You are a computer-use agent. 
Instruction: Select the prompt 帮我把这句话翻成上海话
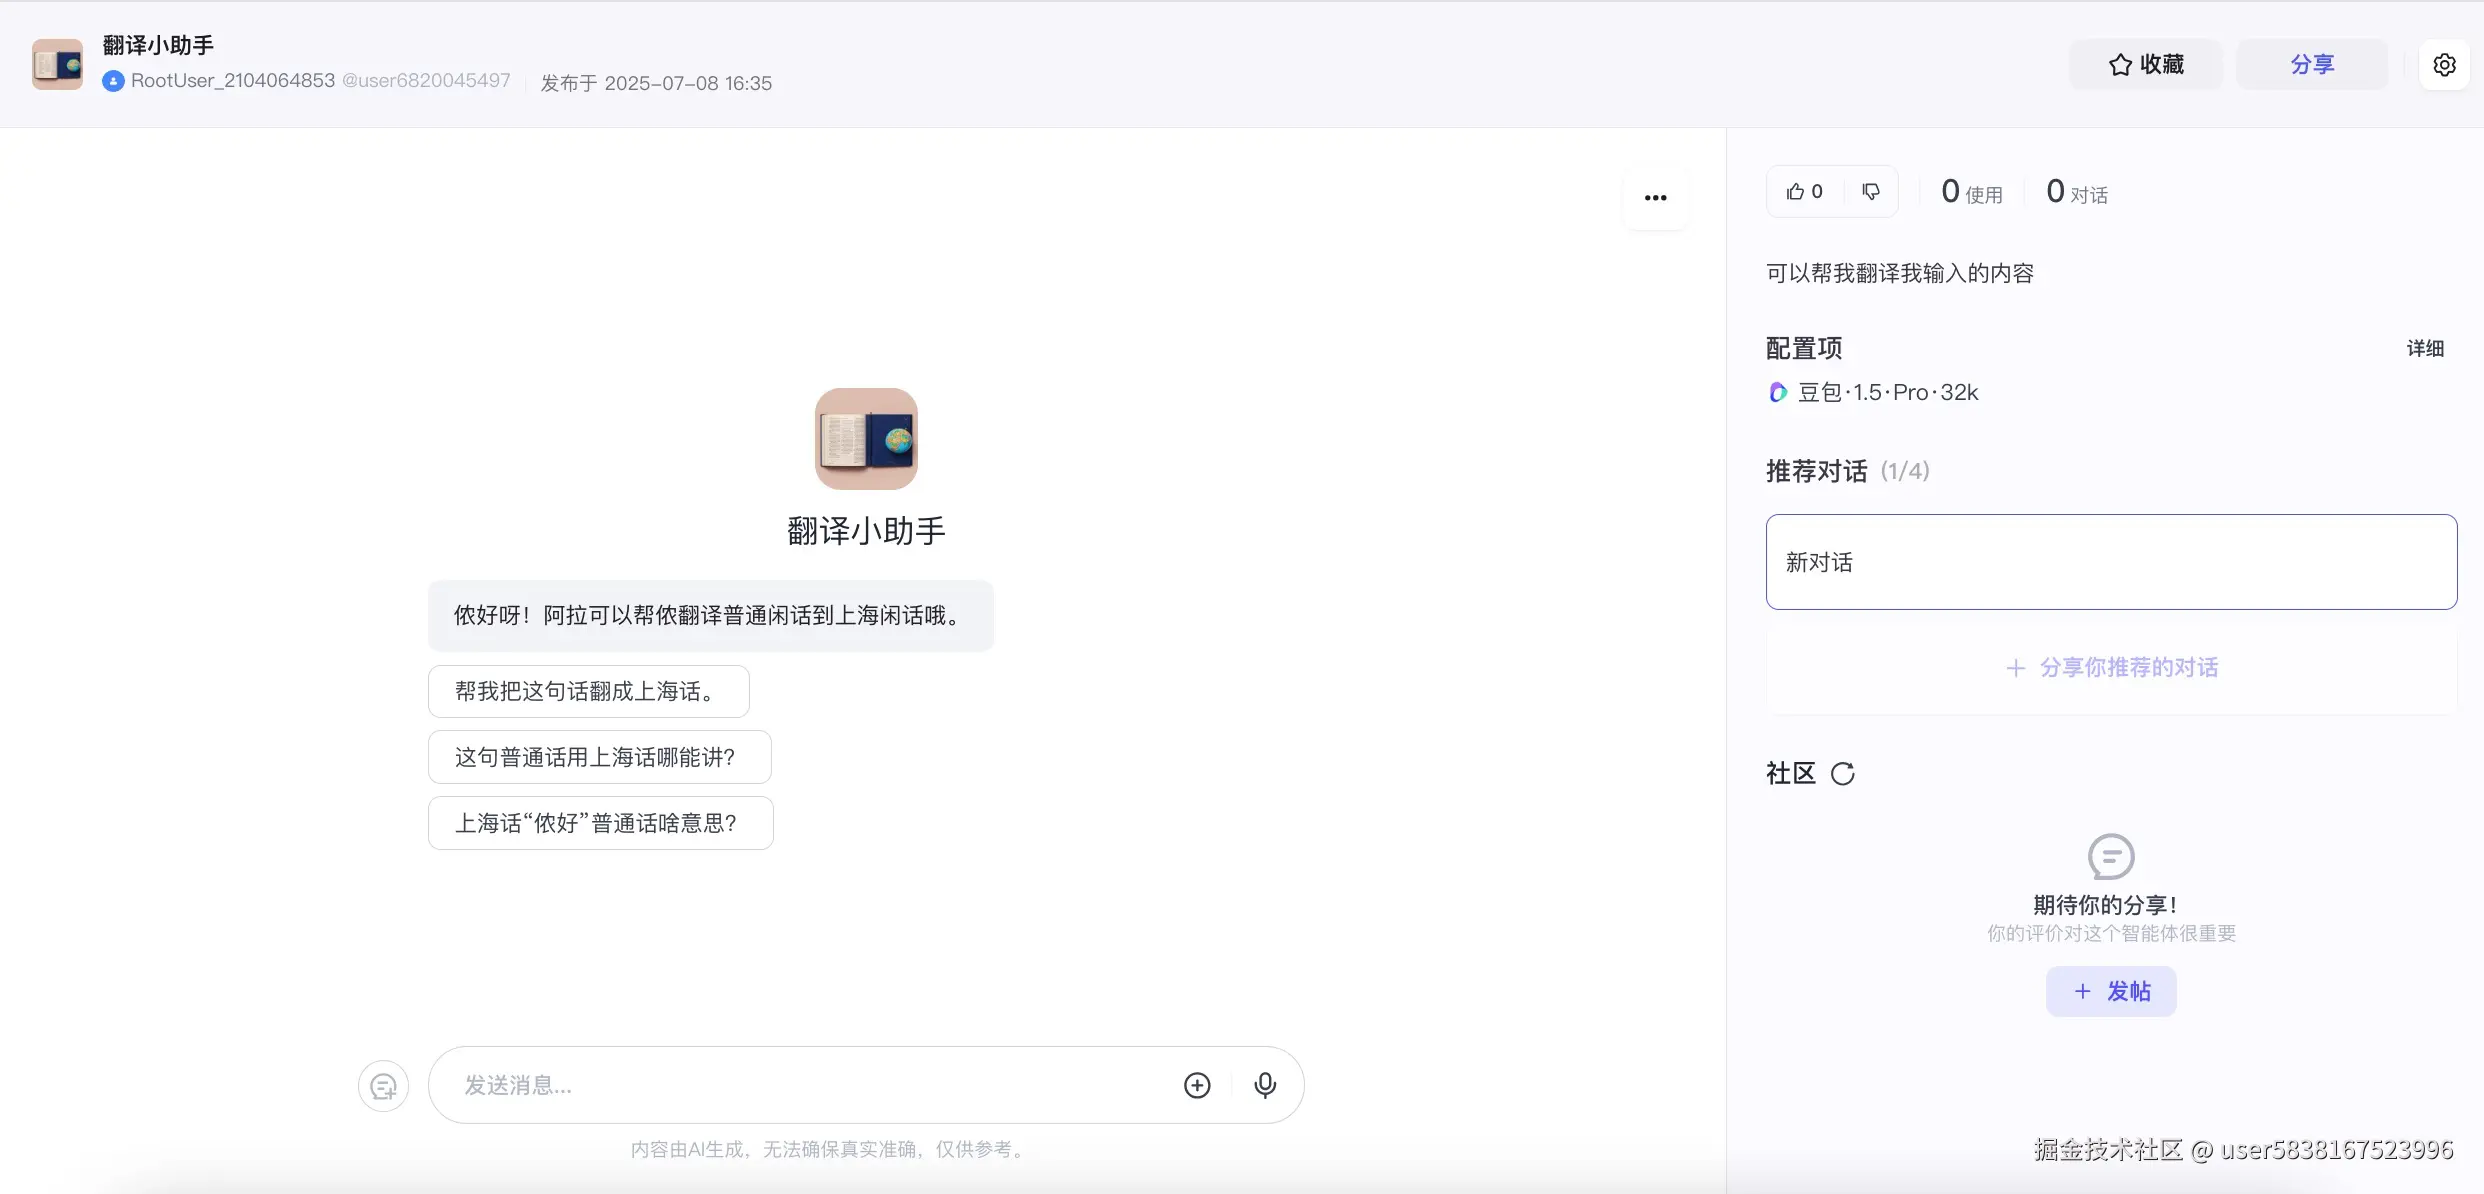588,690
